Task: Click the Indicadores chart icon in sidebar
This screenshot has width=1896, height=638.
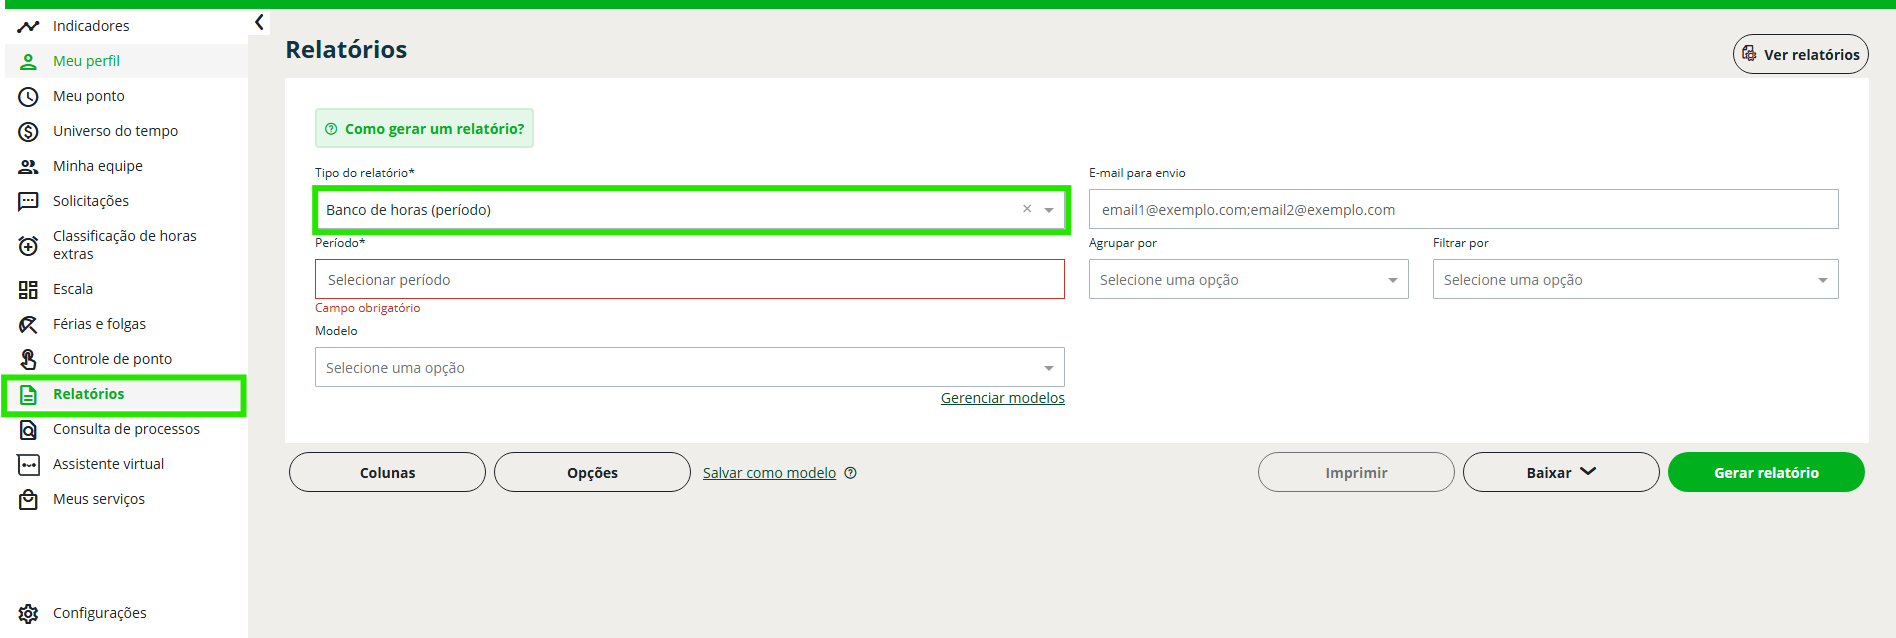Action: click(28, 26)
